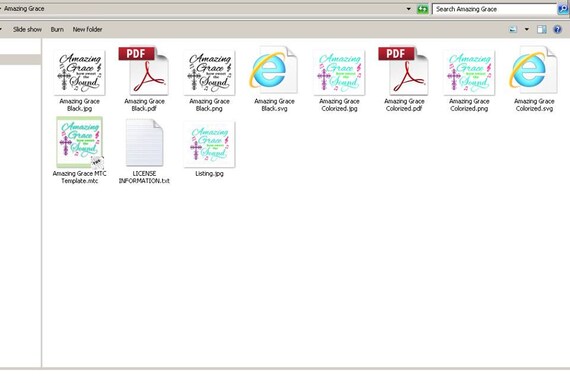This screenshot has width=570, height=383.
Task: Click the green refresh icon in address bar
Action: (x=422, y=9)
